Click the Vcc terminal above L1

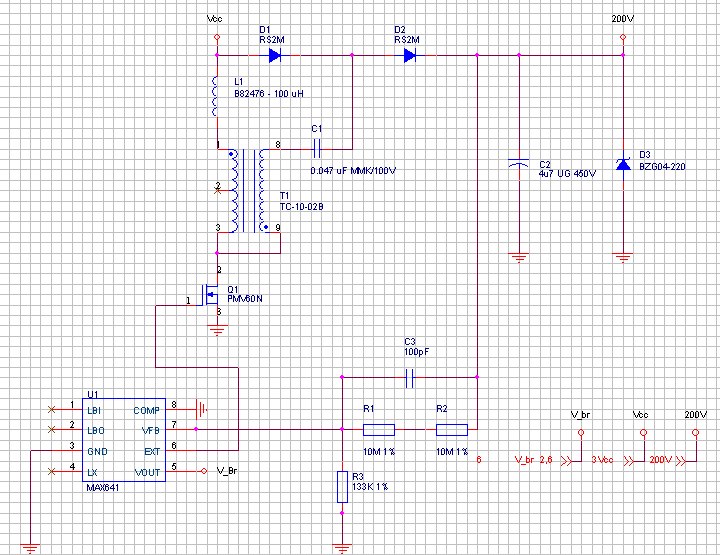click(x=216, y=37)
